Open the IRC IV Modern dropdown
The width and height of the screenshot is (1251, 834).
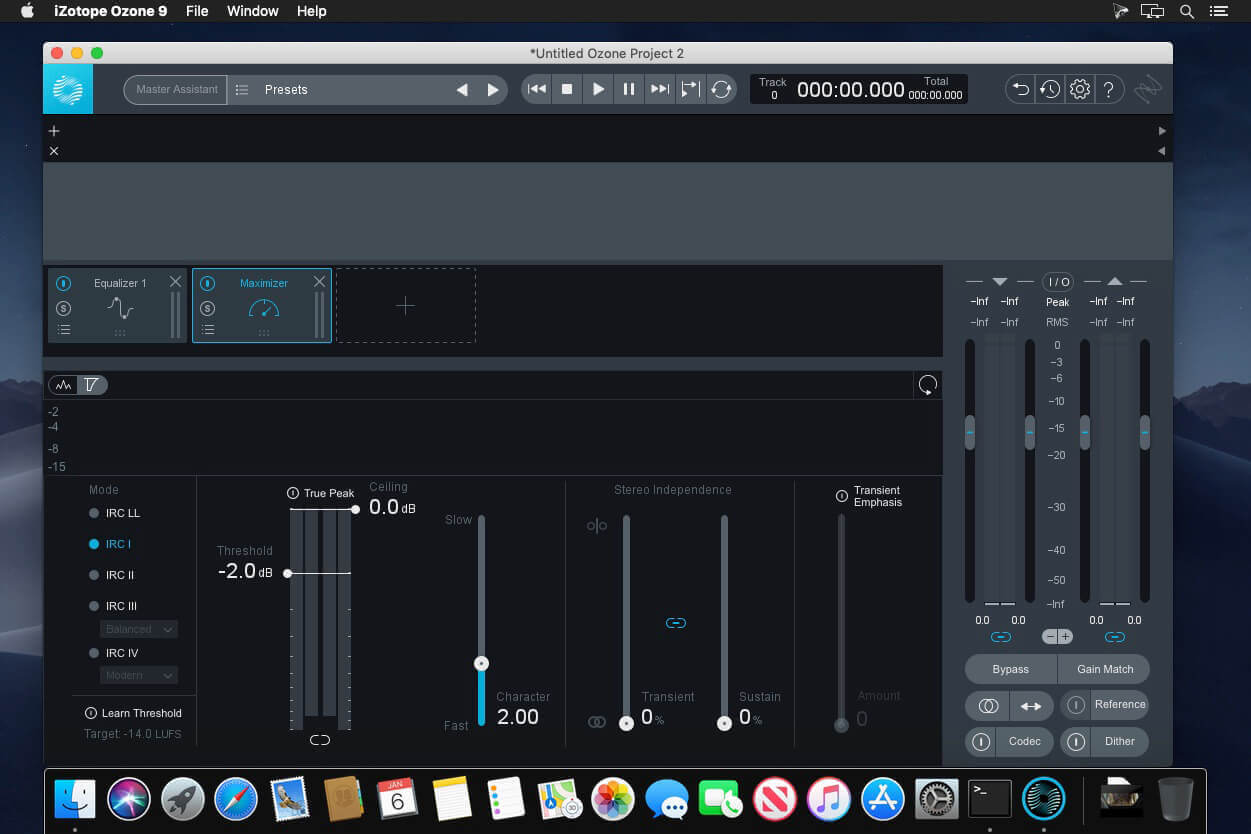139,675
